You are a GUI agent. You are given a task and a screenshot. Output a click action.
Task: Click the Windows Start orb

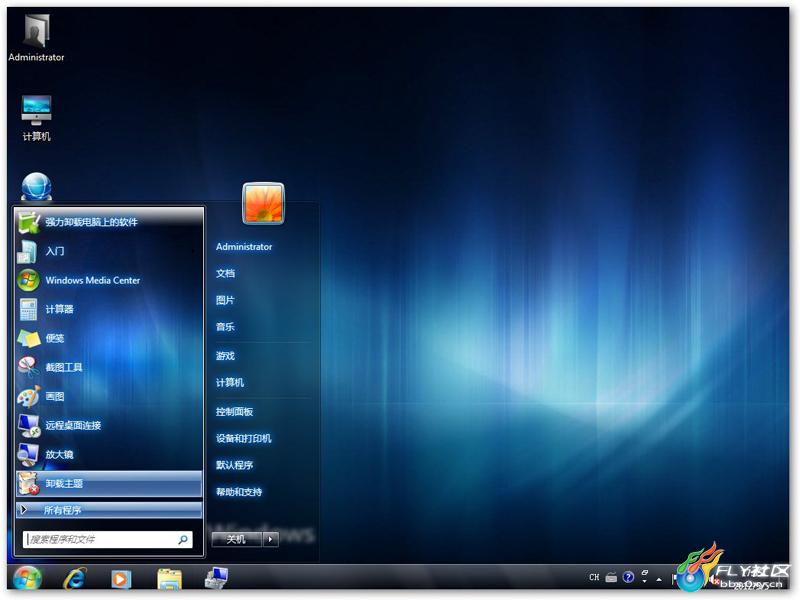tap(28, 579)
